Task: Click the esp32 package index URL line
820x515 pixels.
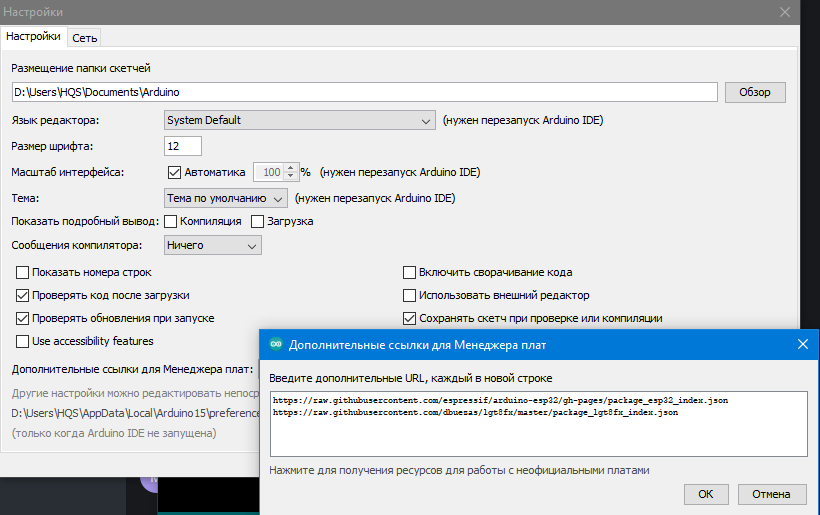Action: (x=500, y=400)
